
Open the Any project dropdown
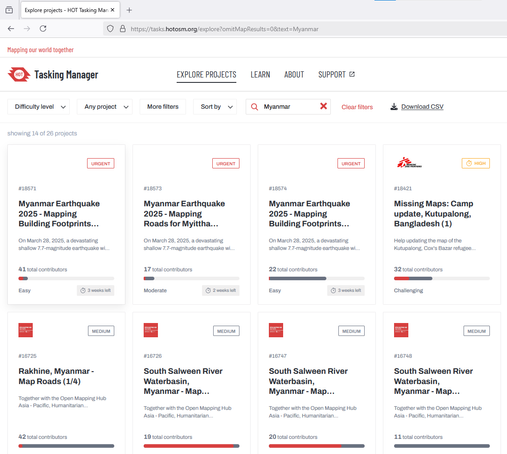click(105, 107)
